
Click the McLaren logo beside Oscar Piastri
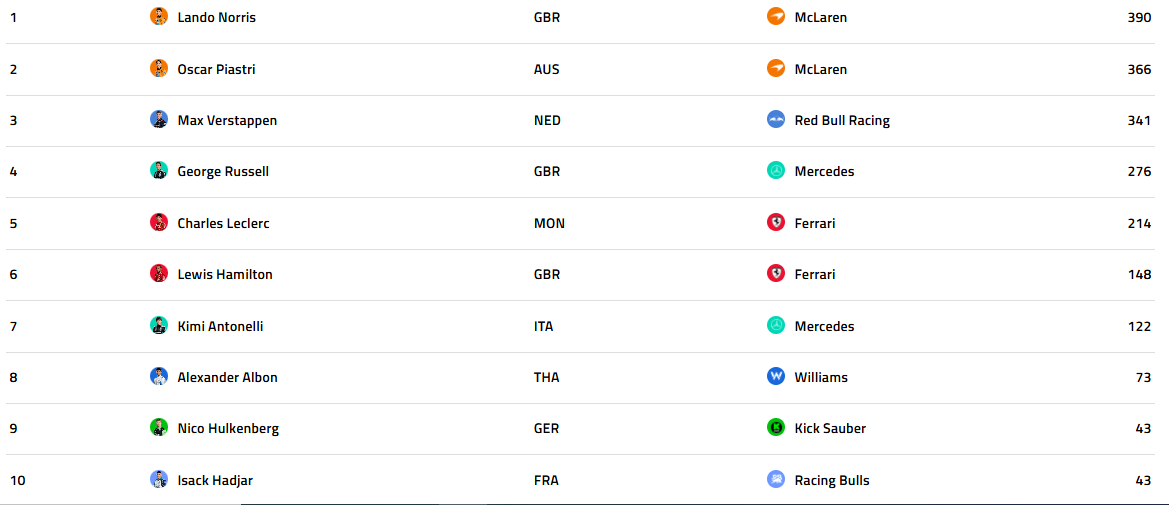(x=776, y=69)
